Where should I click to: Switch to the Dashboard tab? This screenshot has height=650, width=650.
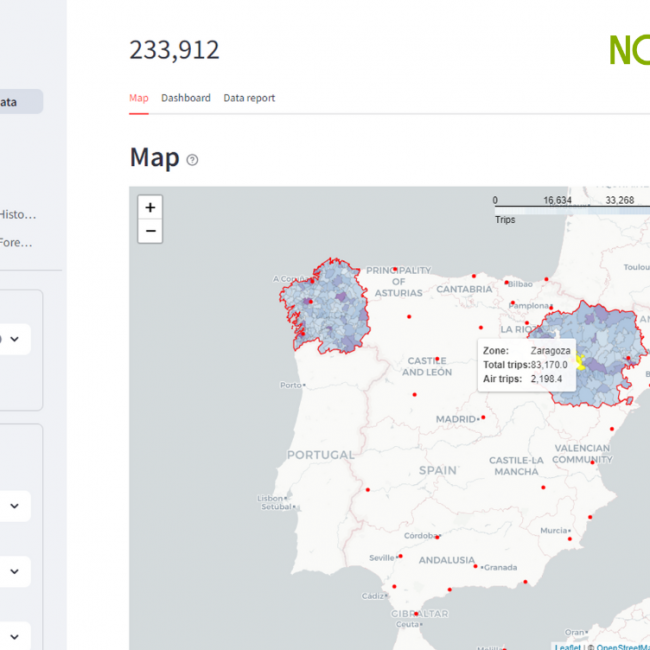(186, 98)
